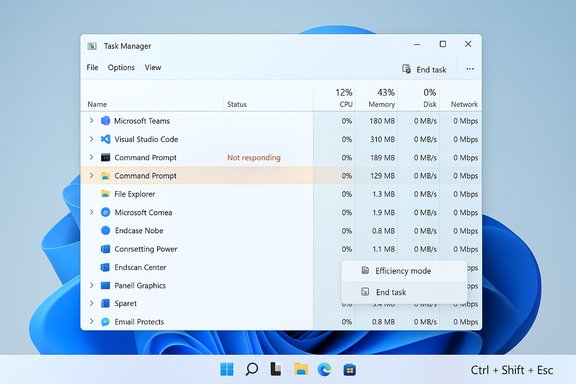
Task: Sort by the Name column header
Action: [97, 104]
